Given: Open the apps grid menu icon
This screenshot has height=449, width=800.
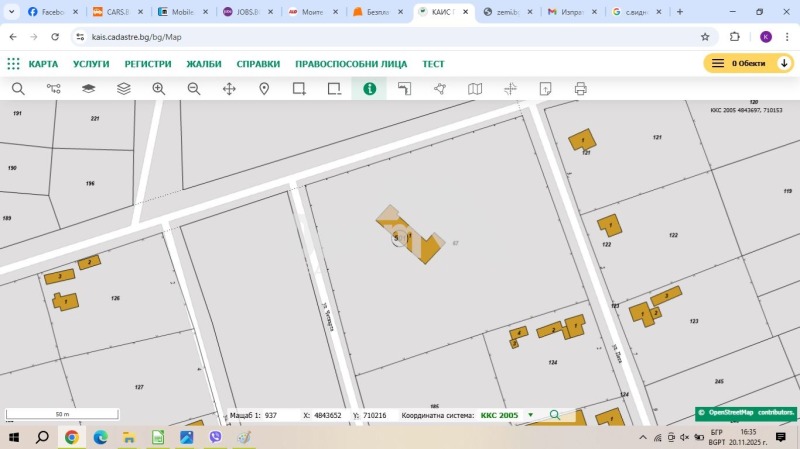Looking at the screenshot, I should [13, 64].
